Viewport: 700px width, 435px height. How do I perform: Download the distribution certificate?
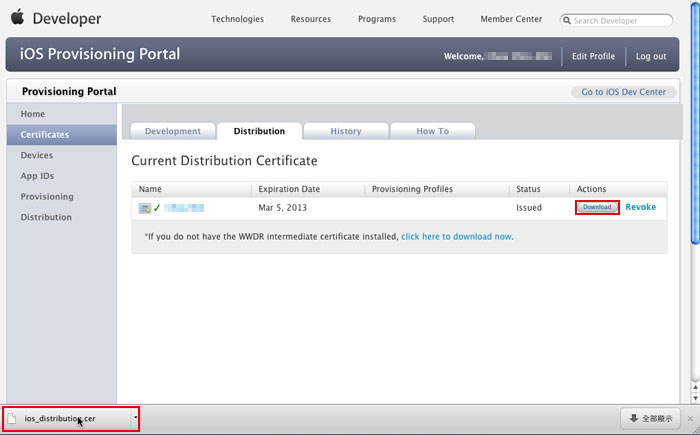[597, 207]
